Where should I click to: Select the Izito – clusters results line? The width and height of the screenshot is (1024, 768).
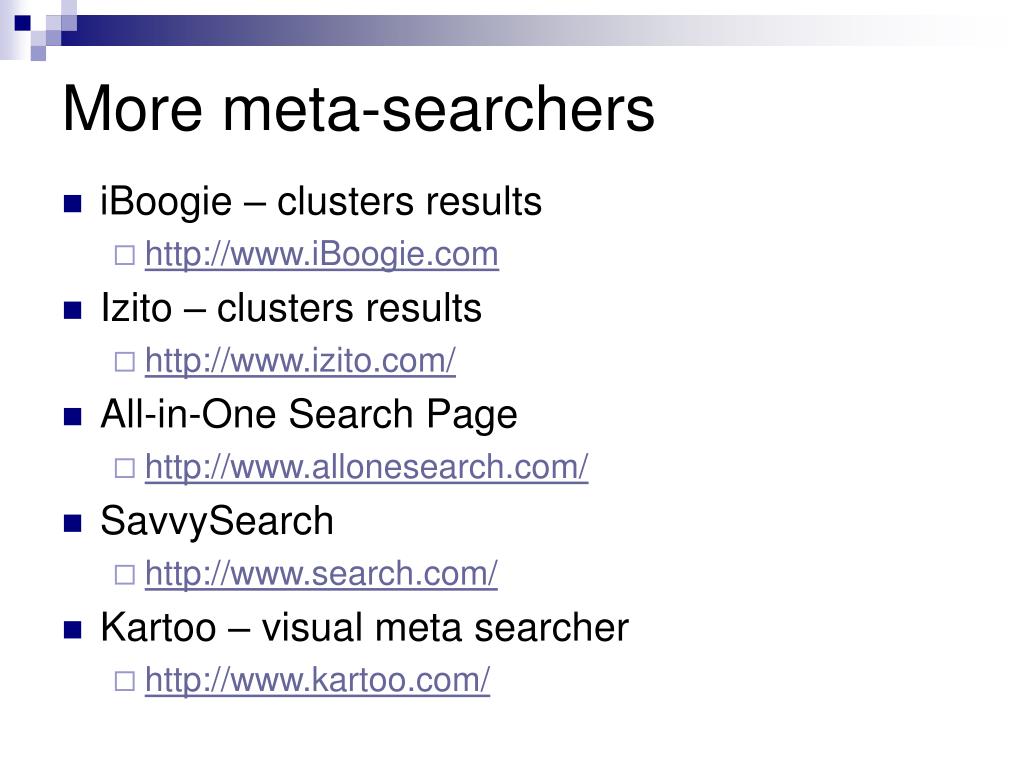click(291, 308)
